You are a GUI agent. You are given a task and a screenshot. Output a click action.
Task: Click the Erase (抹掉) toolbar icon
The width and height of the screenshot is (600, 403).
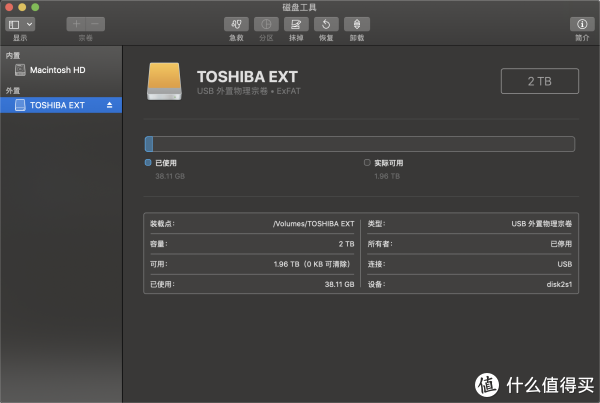(x=295, y=23)
